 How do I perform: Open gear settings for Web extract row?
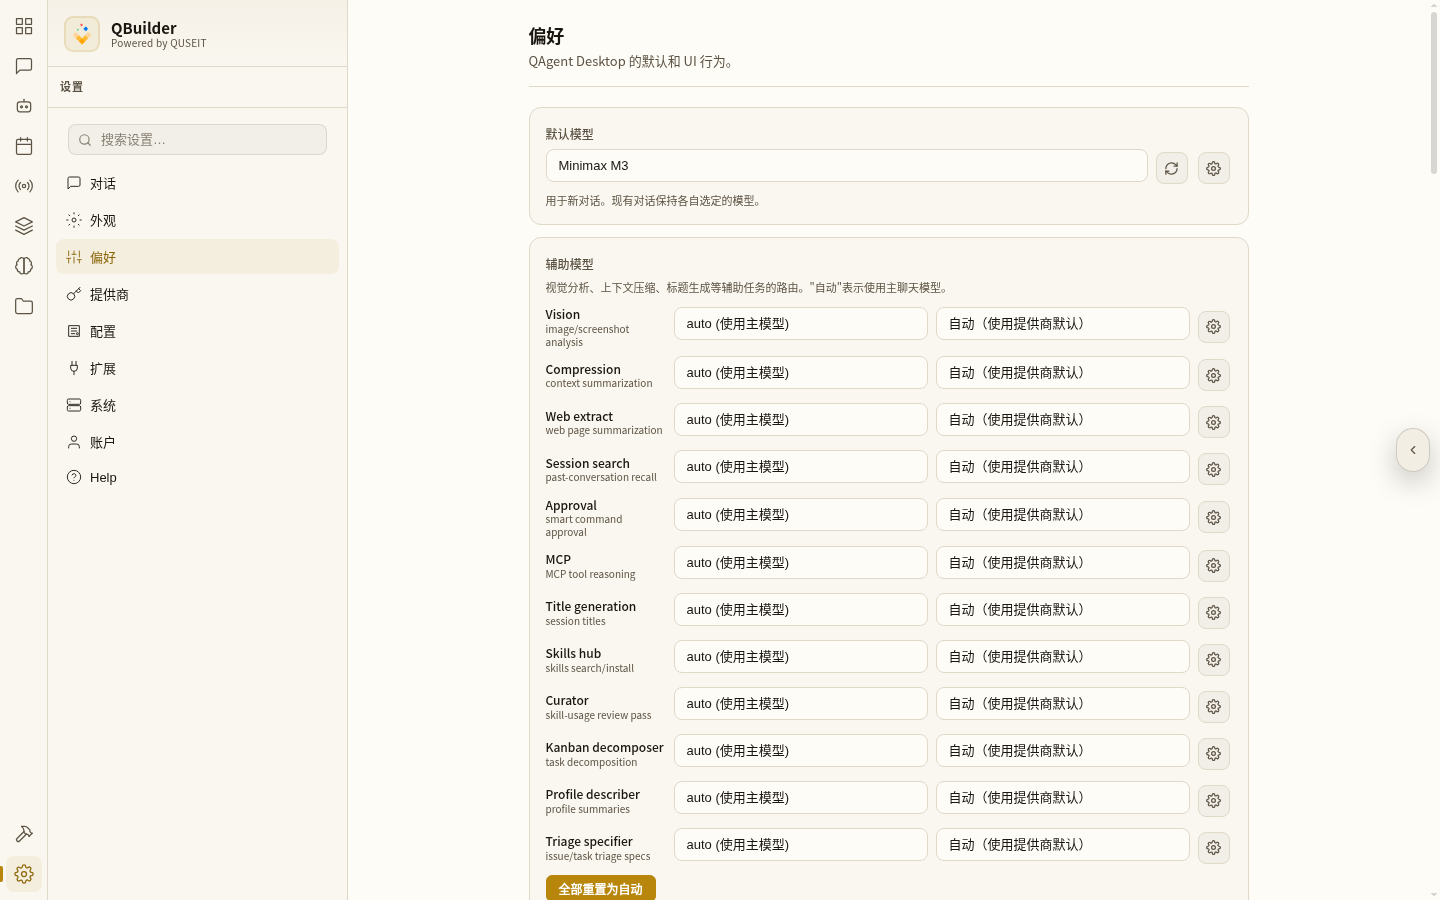1214,422
